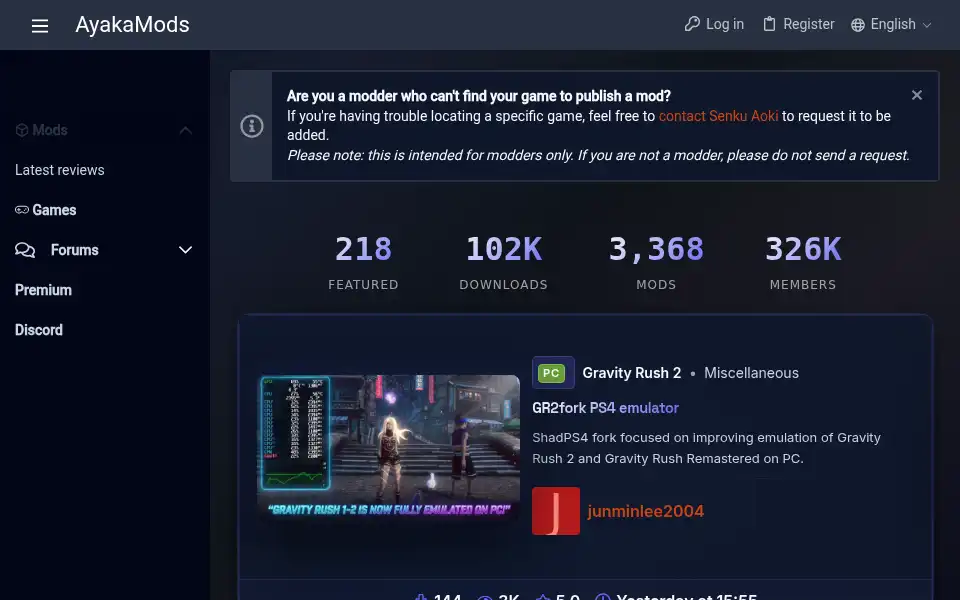Click the cube icon beside Mods

click(x=22, y=130)
